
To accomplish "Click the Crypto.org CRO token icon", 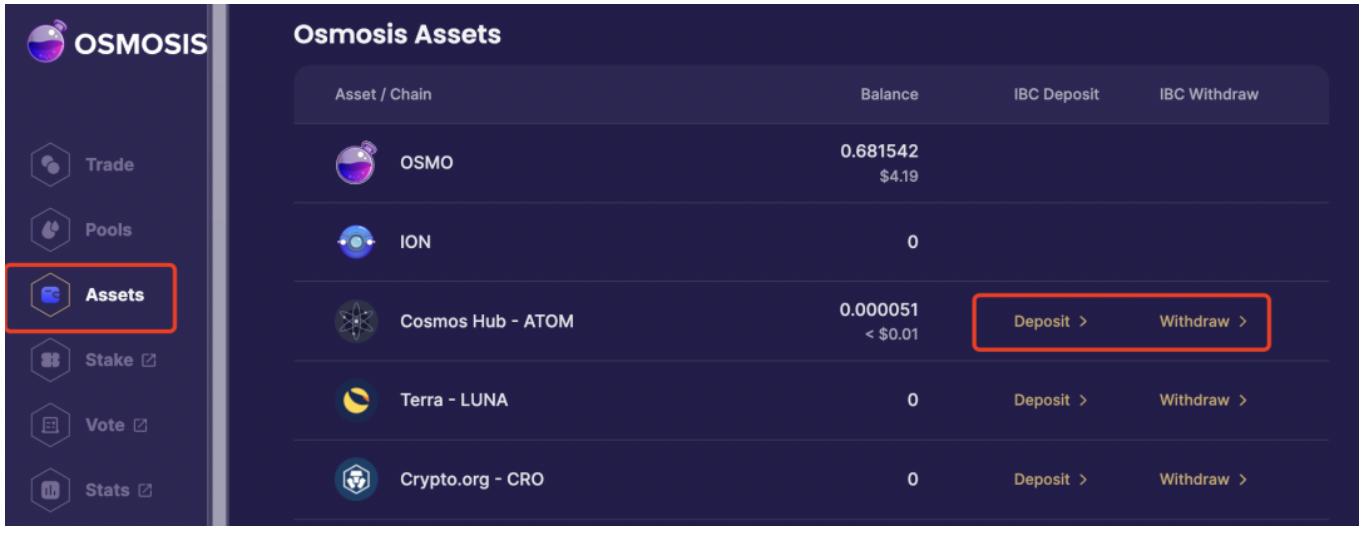I will [355, 479].
